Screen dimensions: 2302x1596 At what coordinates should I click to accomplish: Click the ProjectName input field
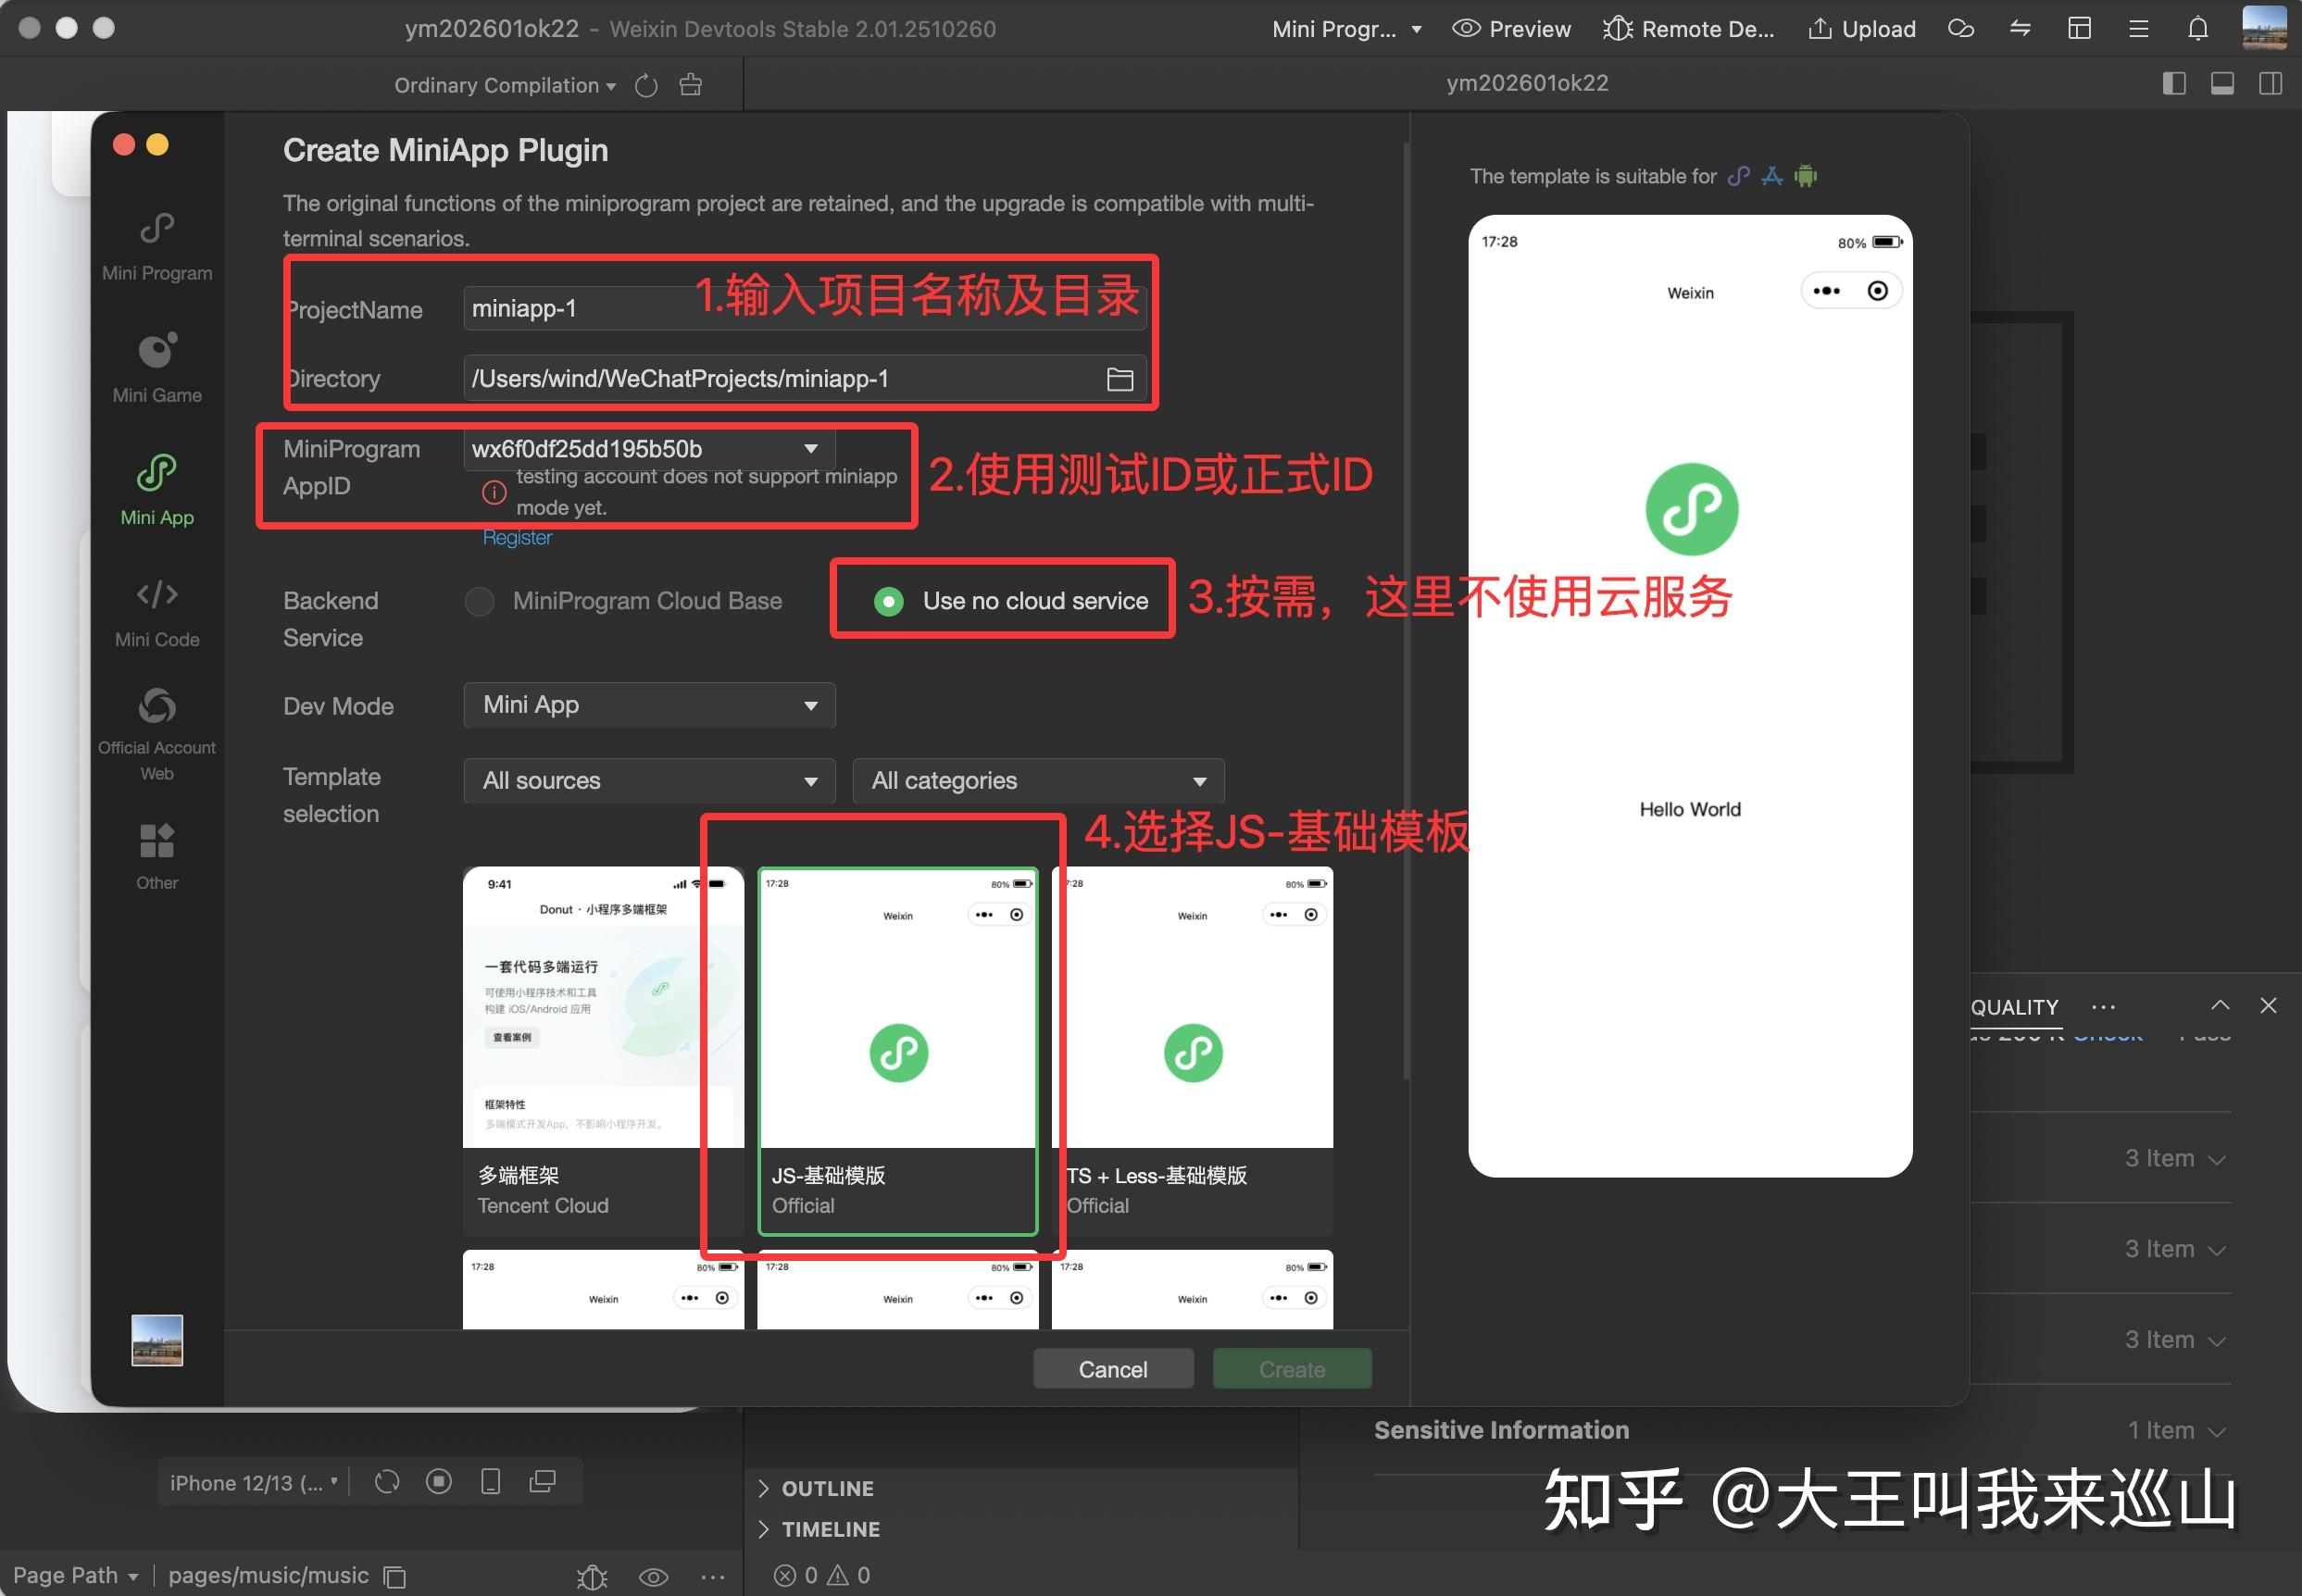click(804, 308)
